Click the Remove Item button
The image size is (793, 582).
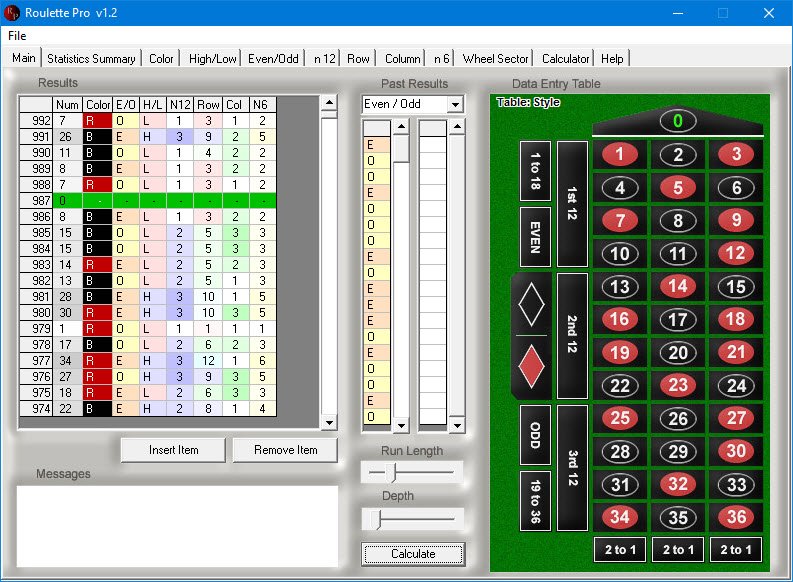[x=285, y=450]
